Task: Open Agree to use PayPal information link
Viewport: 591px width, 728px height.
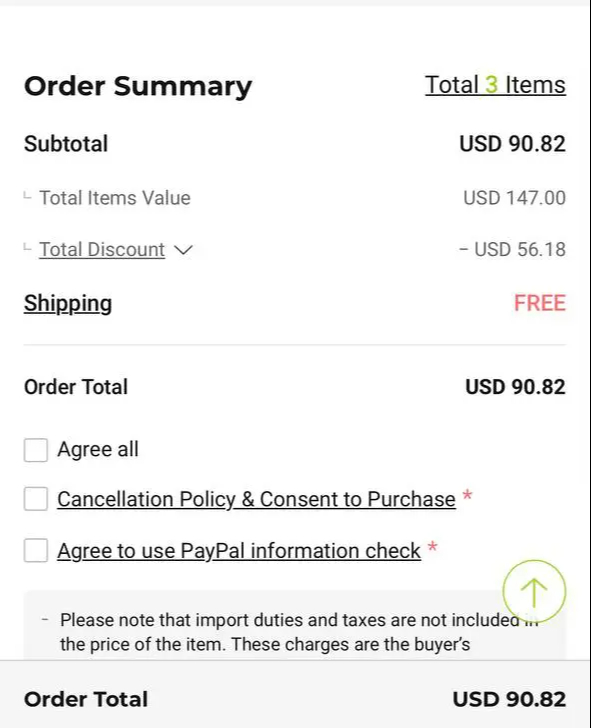Action: (x=239, y=551)
